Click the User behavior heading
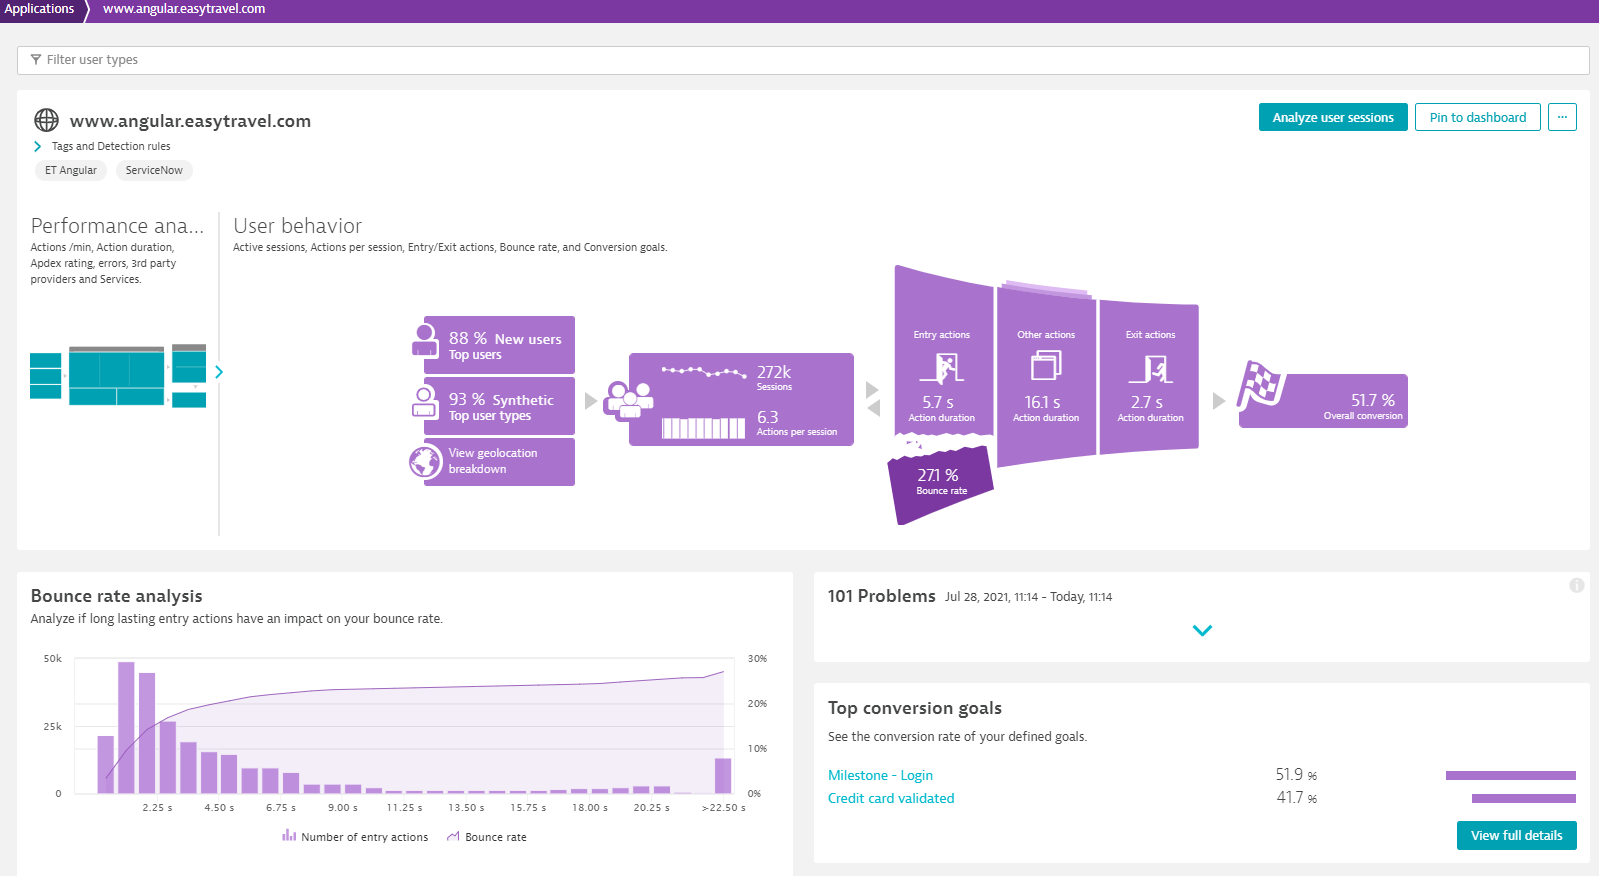 (298, 226)
